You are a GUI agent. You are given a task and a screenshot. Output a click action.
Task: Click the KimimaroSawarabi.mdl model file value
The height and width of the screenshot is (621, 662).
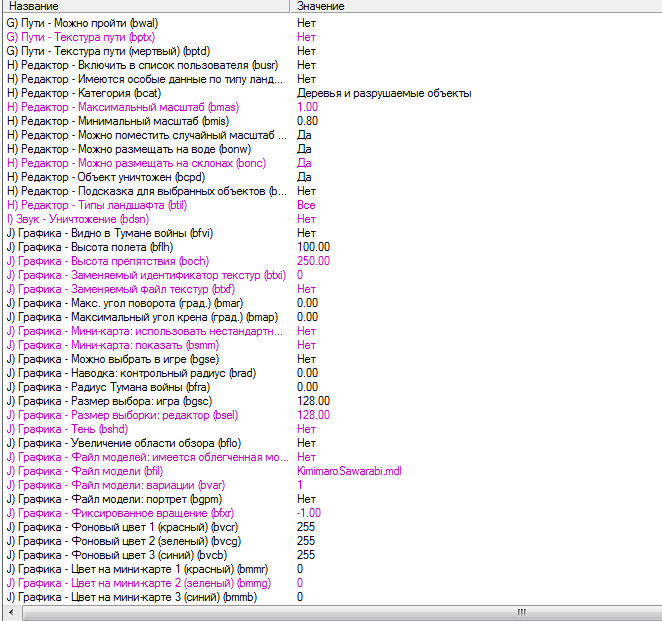click(349, 471)
